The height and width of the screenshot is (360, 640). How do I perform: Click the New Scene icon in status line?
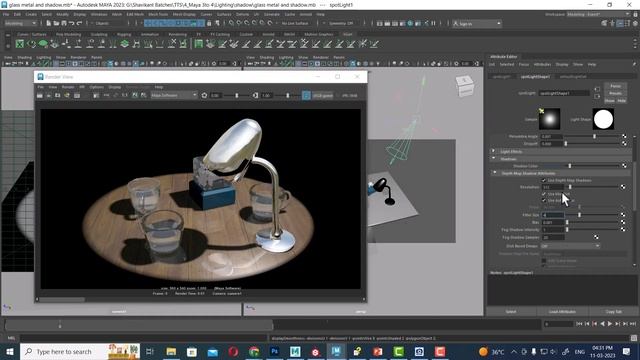(x=49, y=23)
